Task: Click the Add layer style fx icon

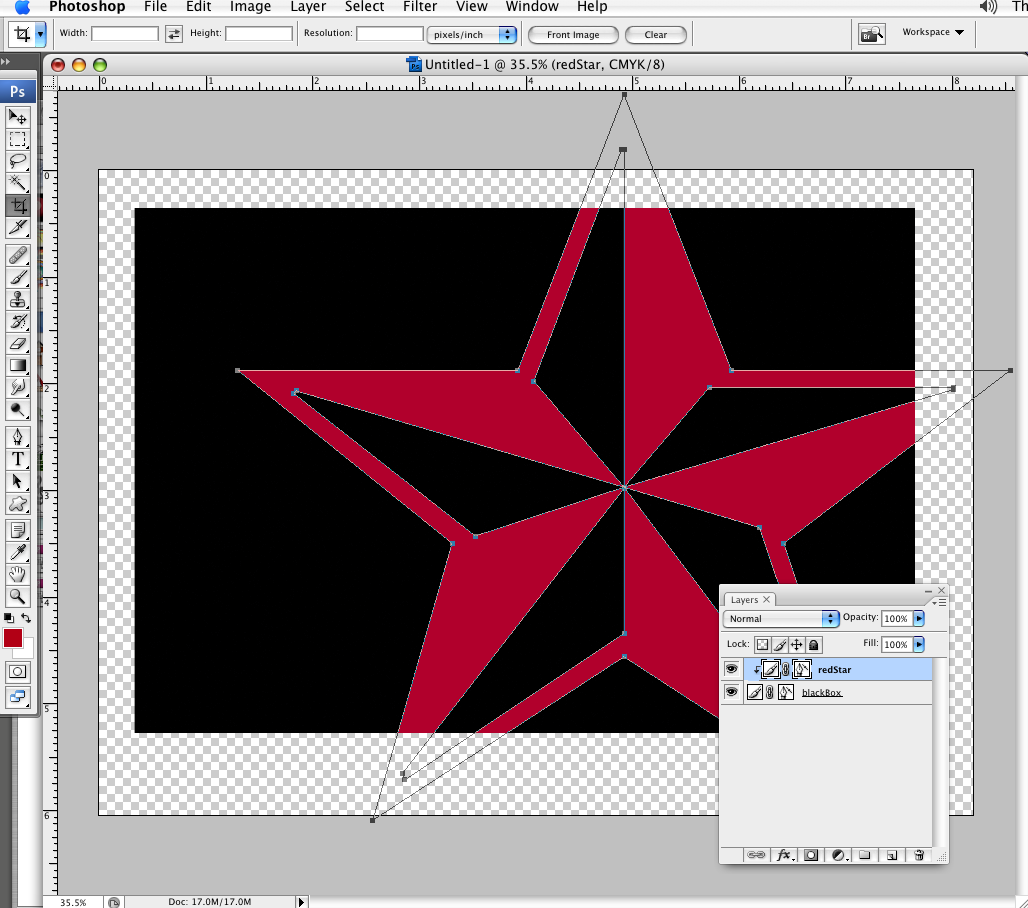Action: tap(785, 855)
